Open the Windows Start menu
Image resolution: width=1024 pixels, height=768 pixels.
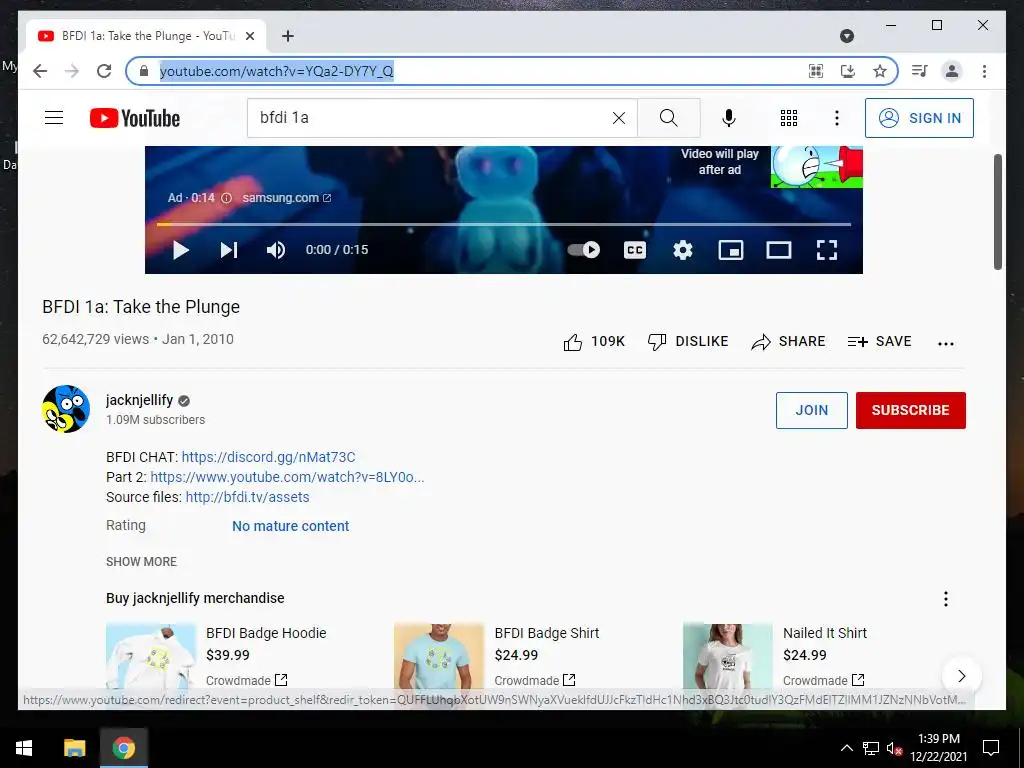click(x=24, y=748)
